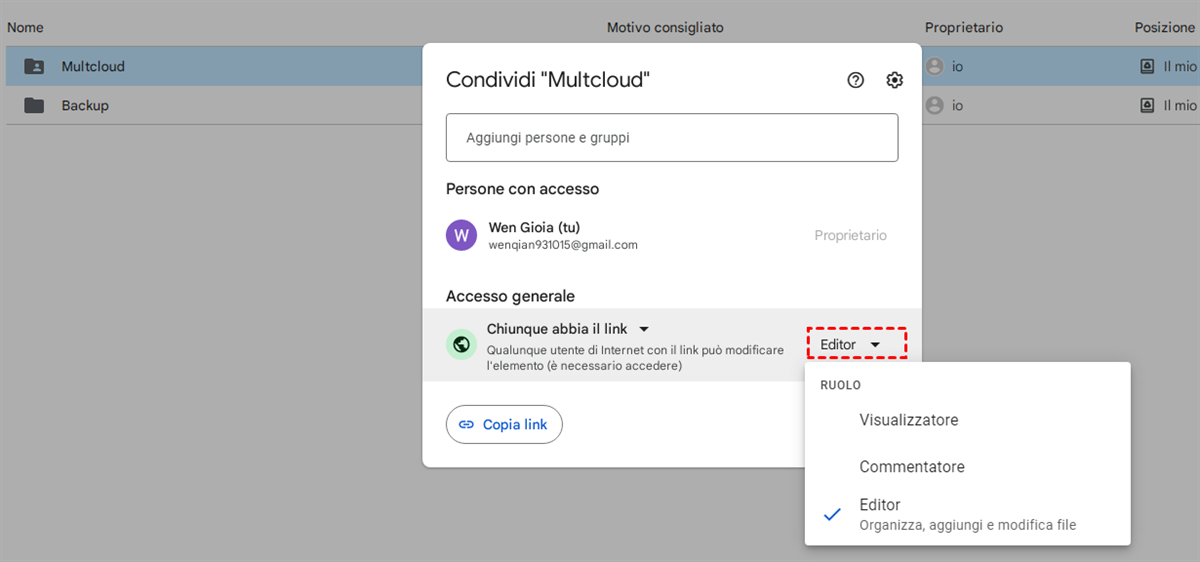1200x562 pixels.
Task: Click owner avatar icon in Backup row
Action: [x=935, y=105]
